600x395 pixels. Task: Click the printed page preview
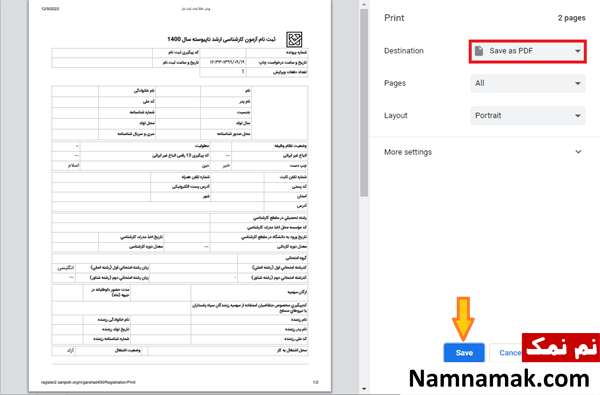click(x=180, y=195)
